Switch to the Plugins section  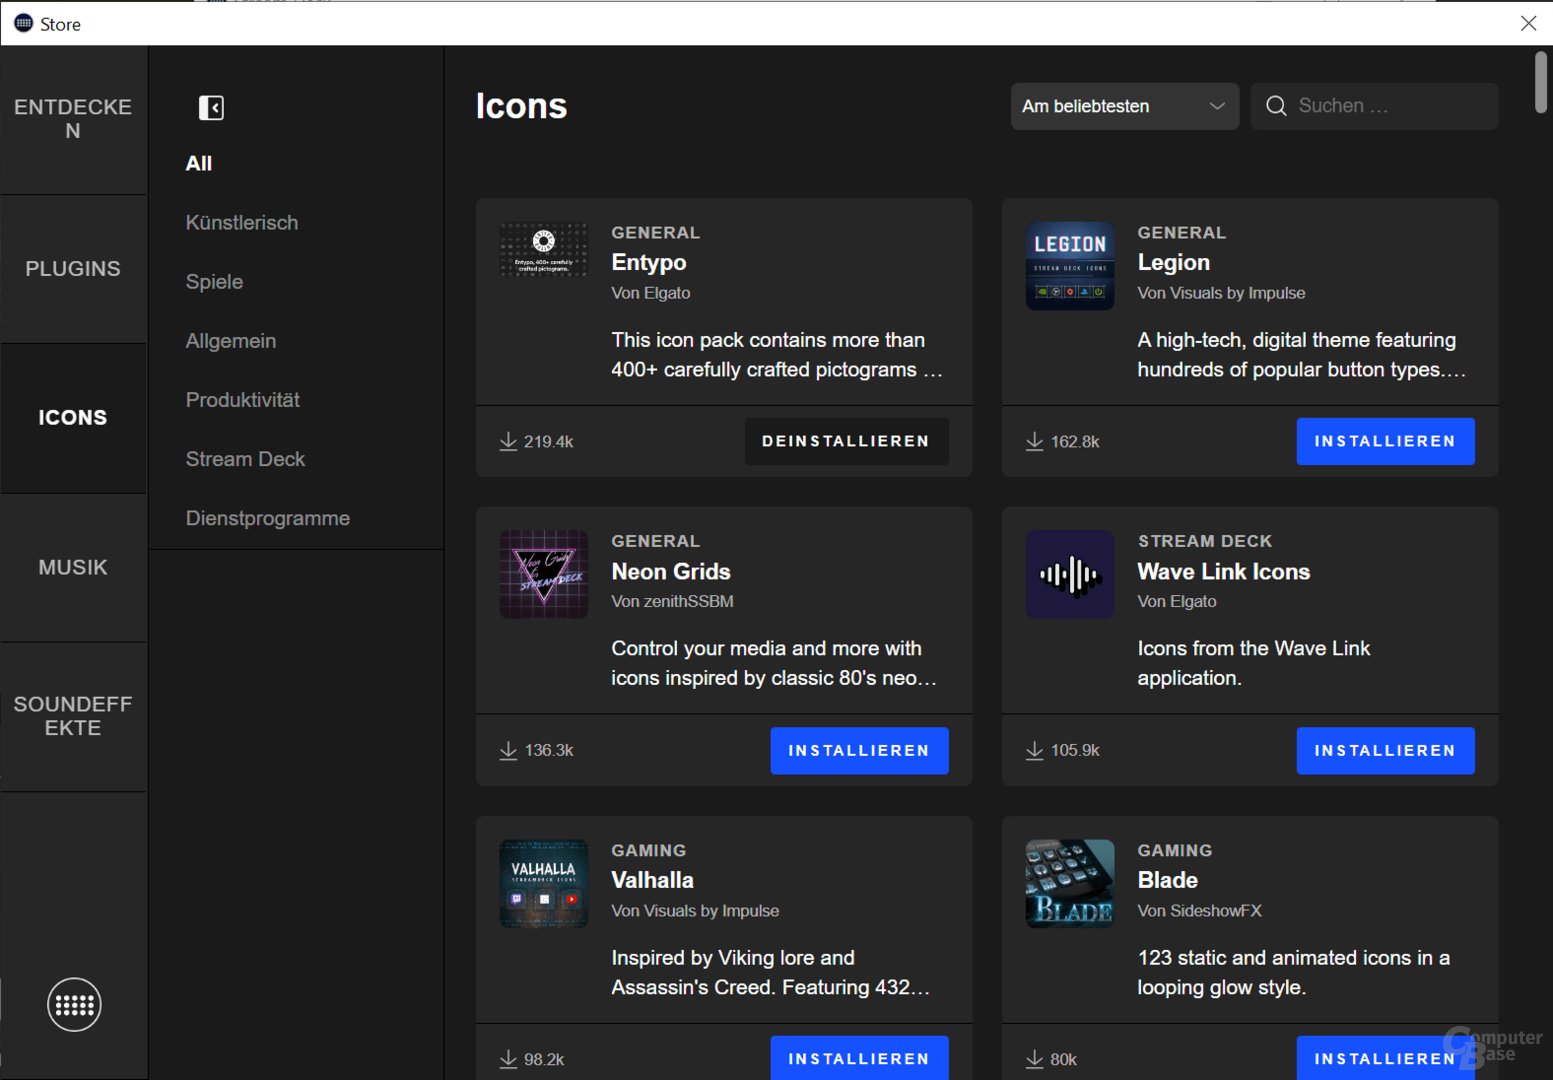pos(73,268)
